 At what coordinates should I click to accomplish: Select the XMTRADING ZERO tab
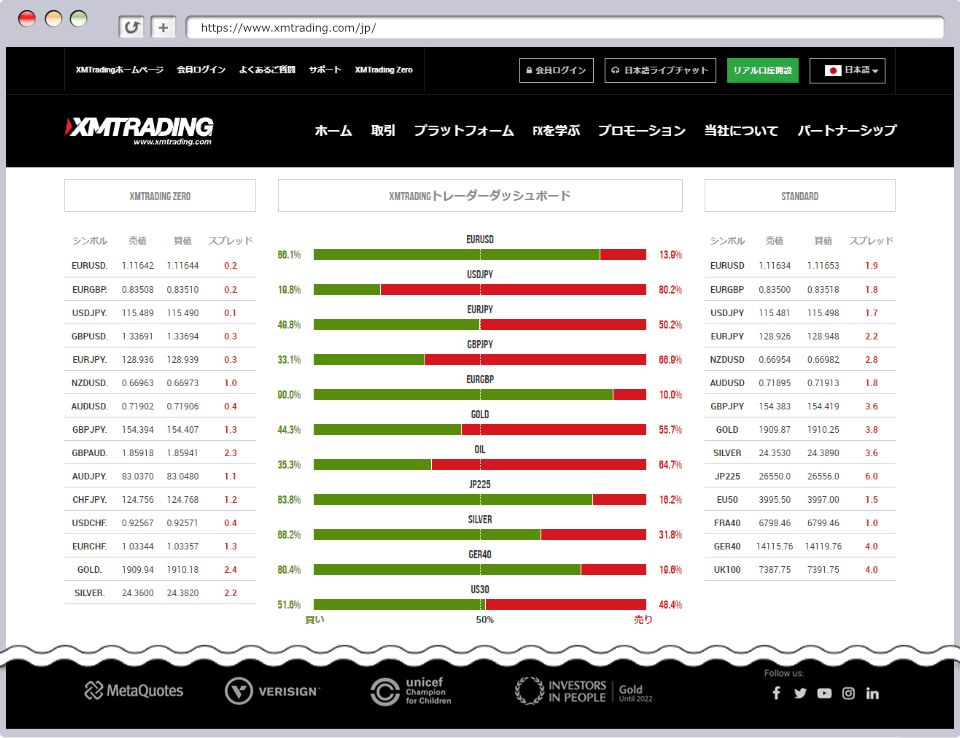tap(160, 196)
